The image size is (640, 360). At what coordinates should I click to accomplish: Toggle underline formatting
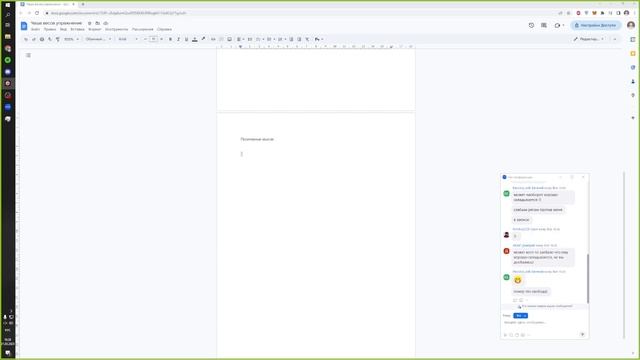point(187,39)
